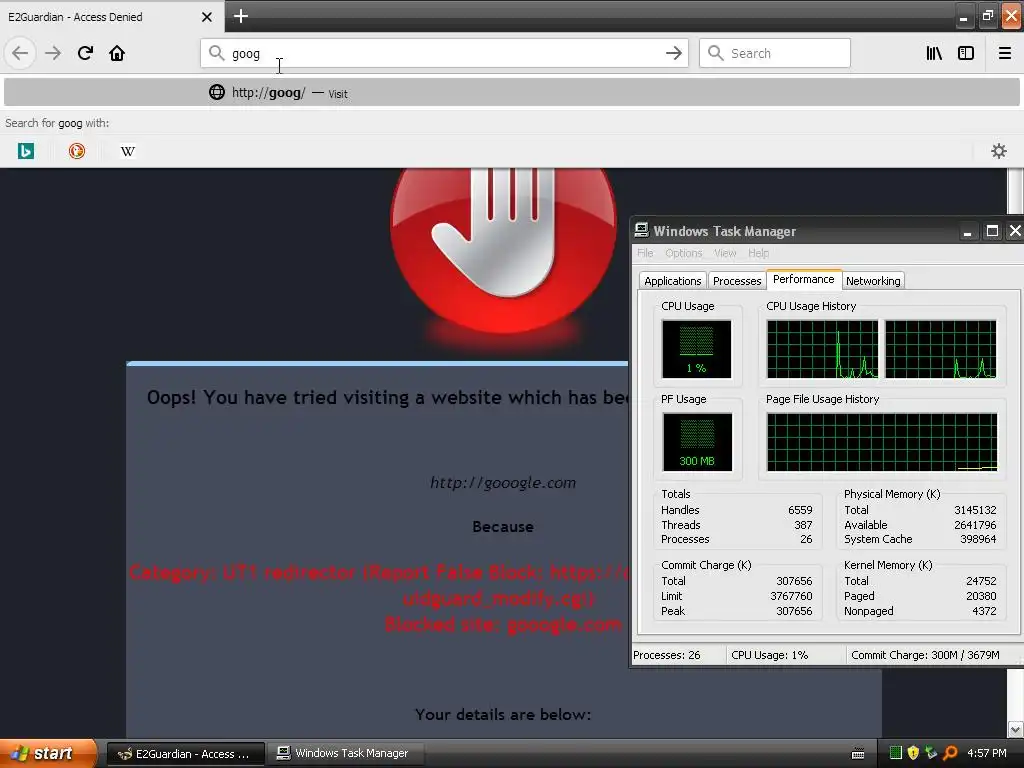Click the on-screen keyboard taskbar icon
The image size is (1024, 768).
coord(858,754)
